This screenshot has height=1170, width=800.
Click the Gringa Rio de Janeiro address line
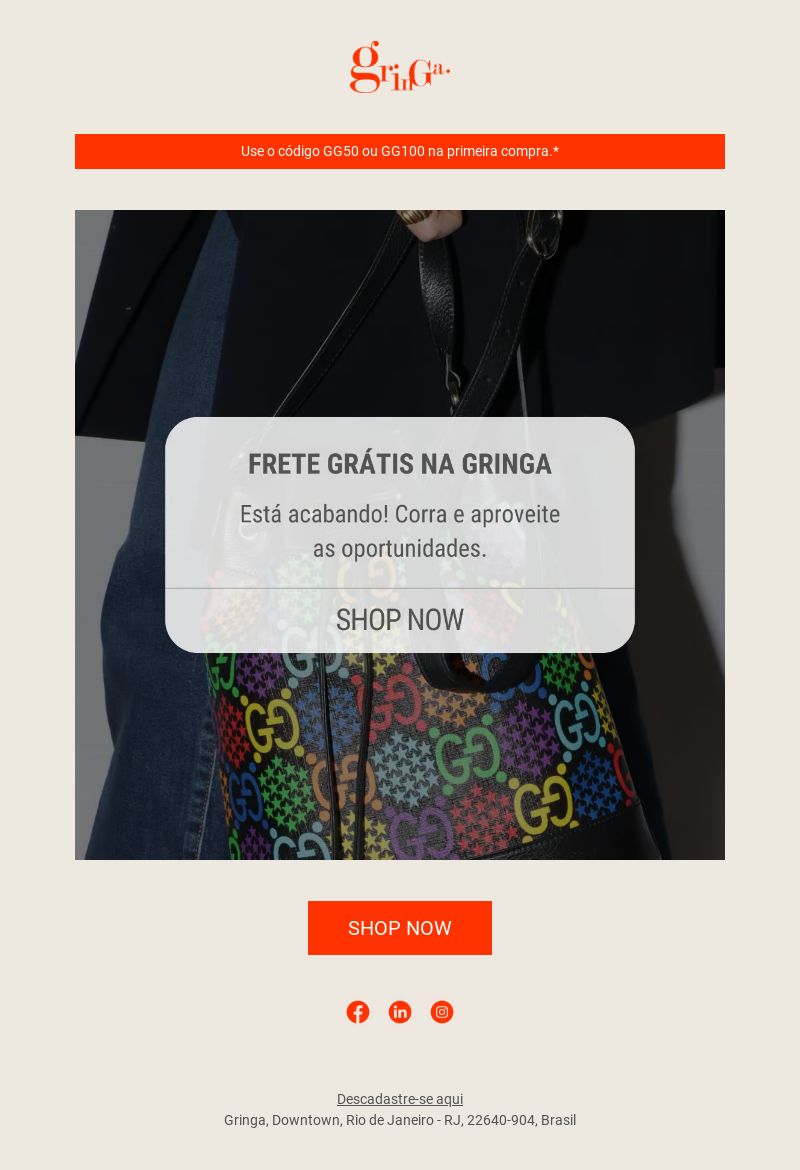(400, 1120)
